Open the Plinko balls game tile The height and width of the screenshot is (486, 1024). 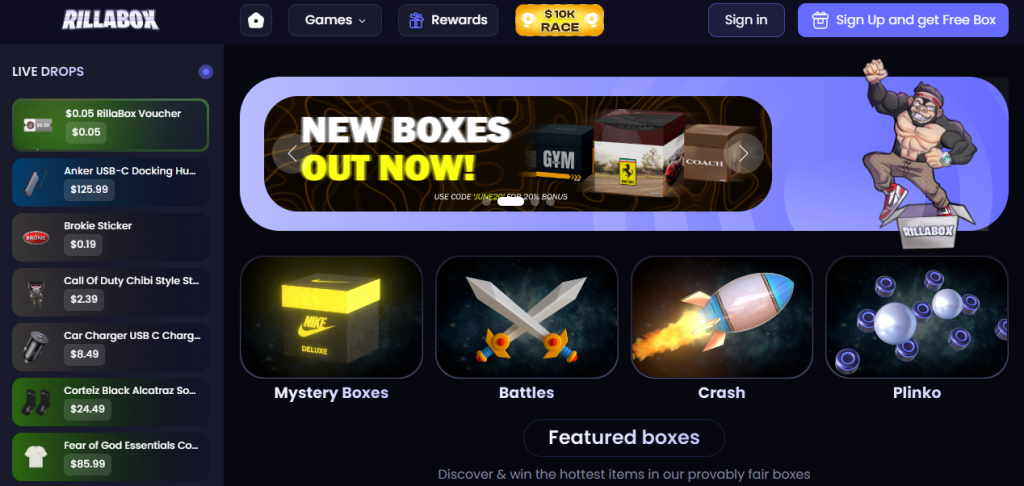click(x=917, y=317)
